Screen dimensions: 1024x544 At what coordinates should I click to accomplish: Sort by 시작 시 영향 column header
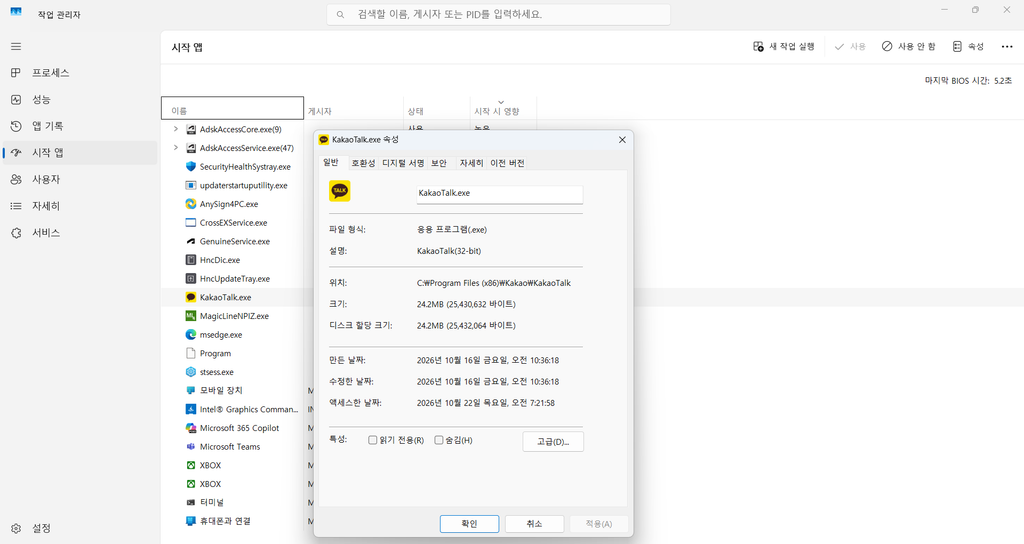pyautogui.click(x=503, y=108)
